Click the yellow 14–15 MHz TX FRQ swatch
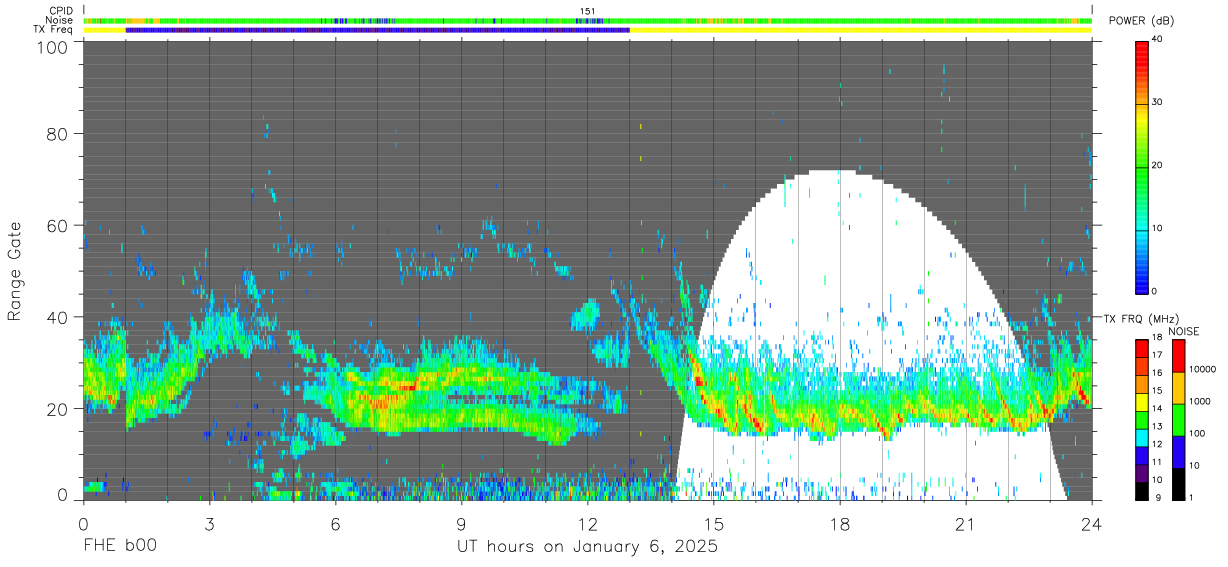 click(x=1142, y=400)
